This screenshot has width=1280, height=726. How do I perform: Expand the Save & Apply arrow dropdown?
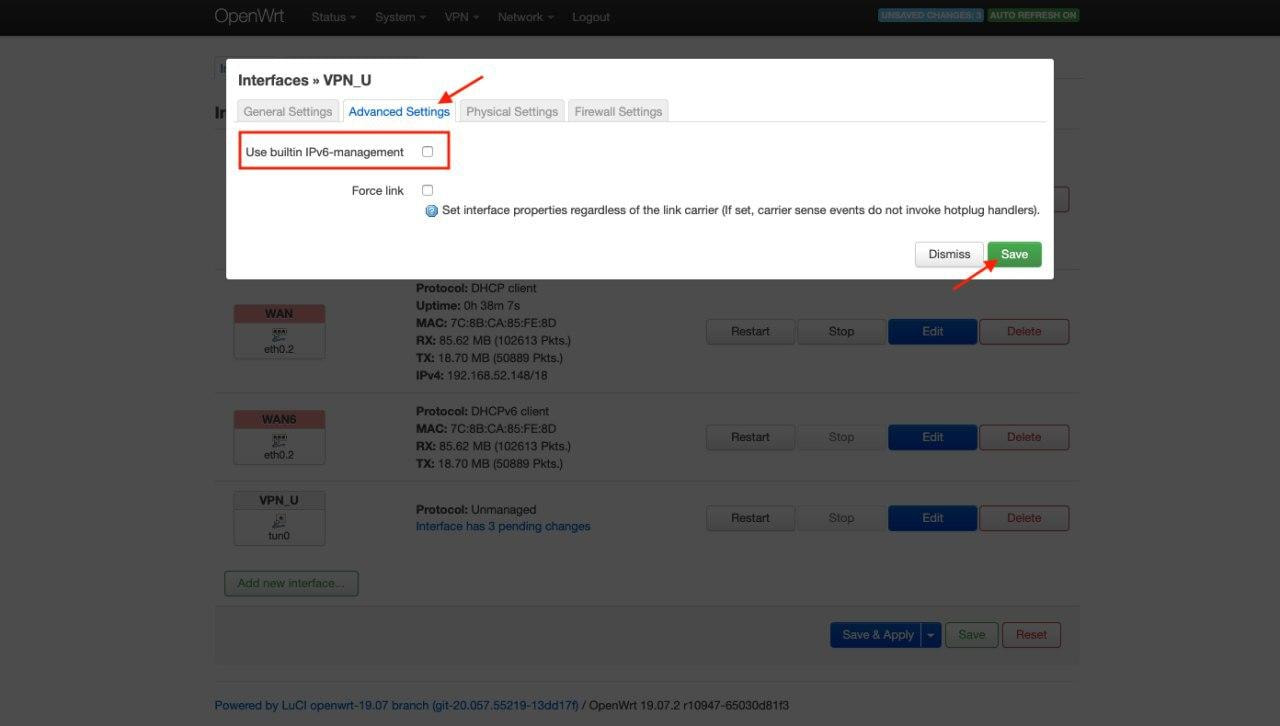pyautogui.click(x=931, y=635)
